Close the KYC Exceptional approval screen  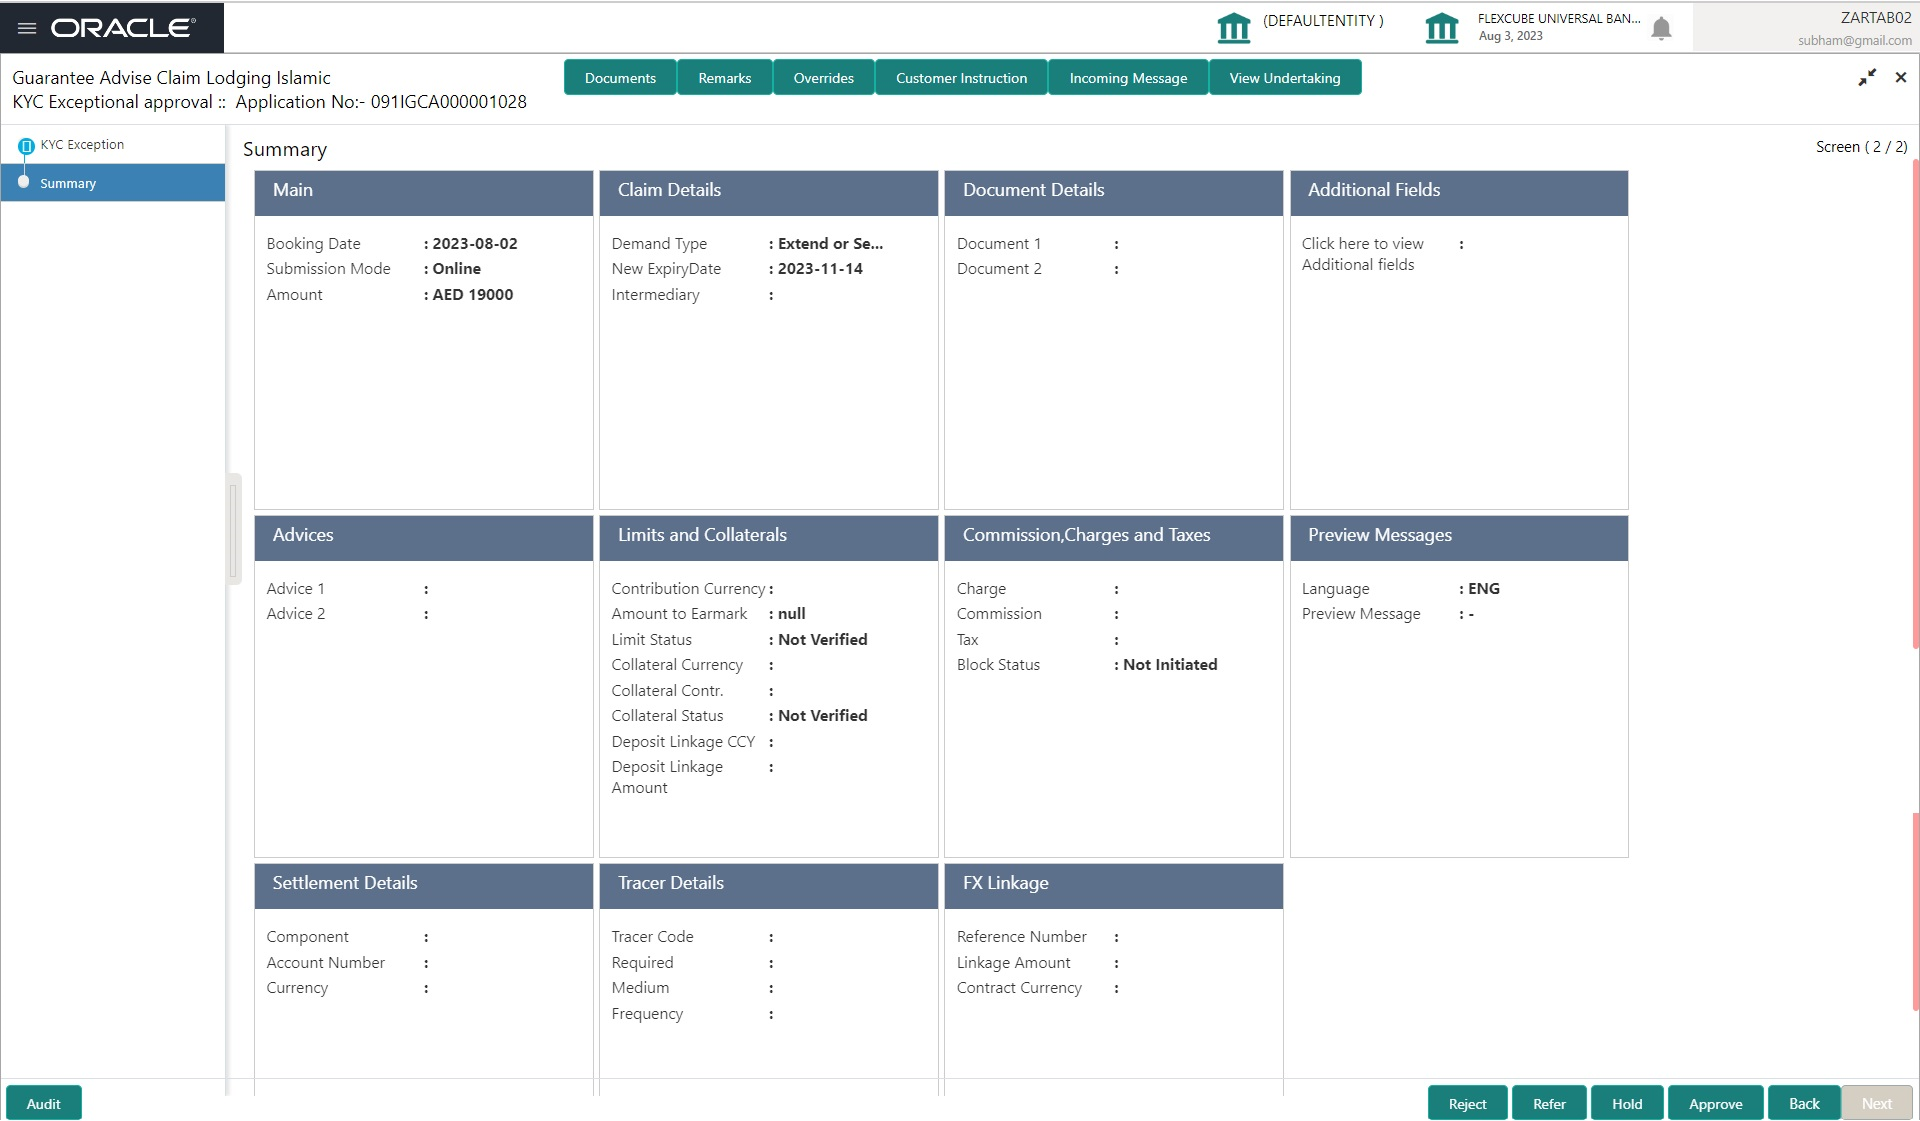pos(1901,78)
